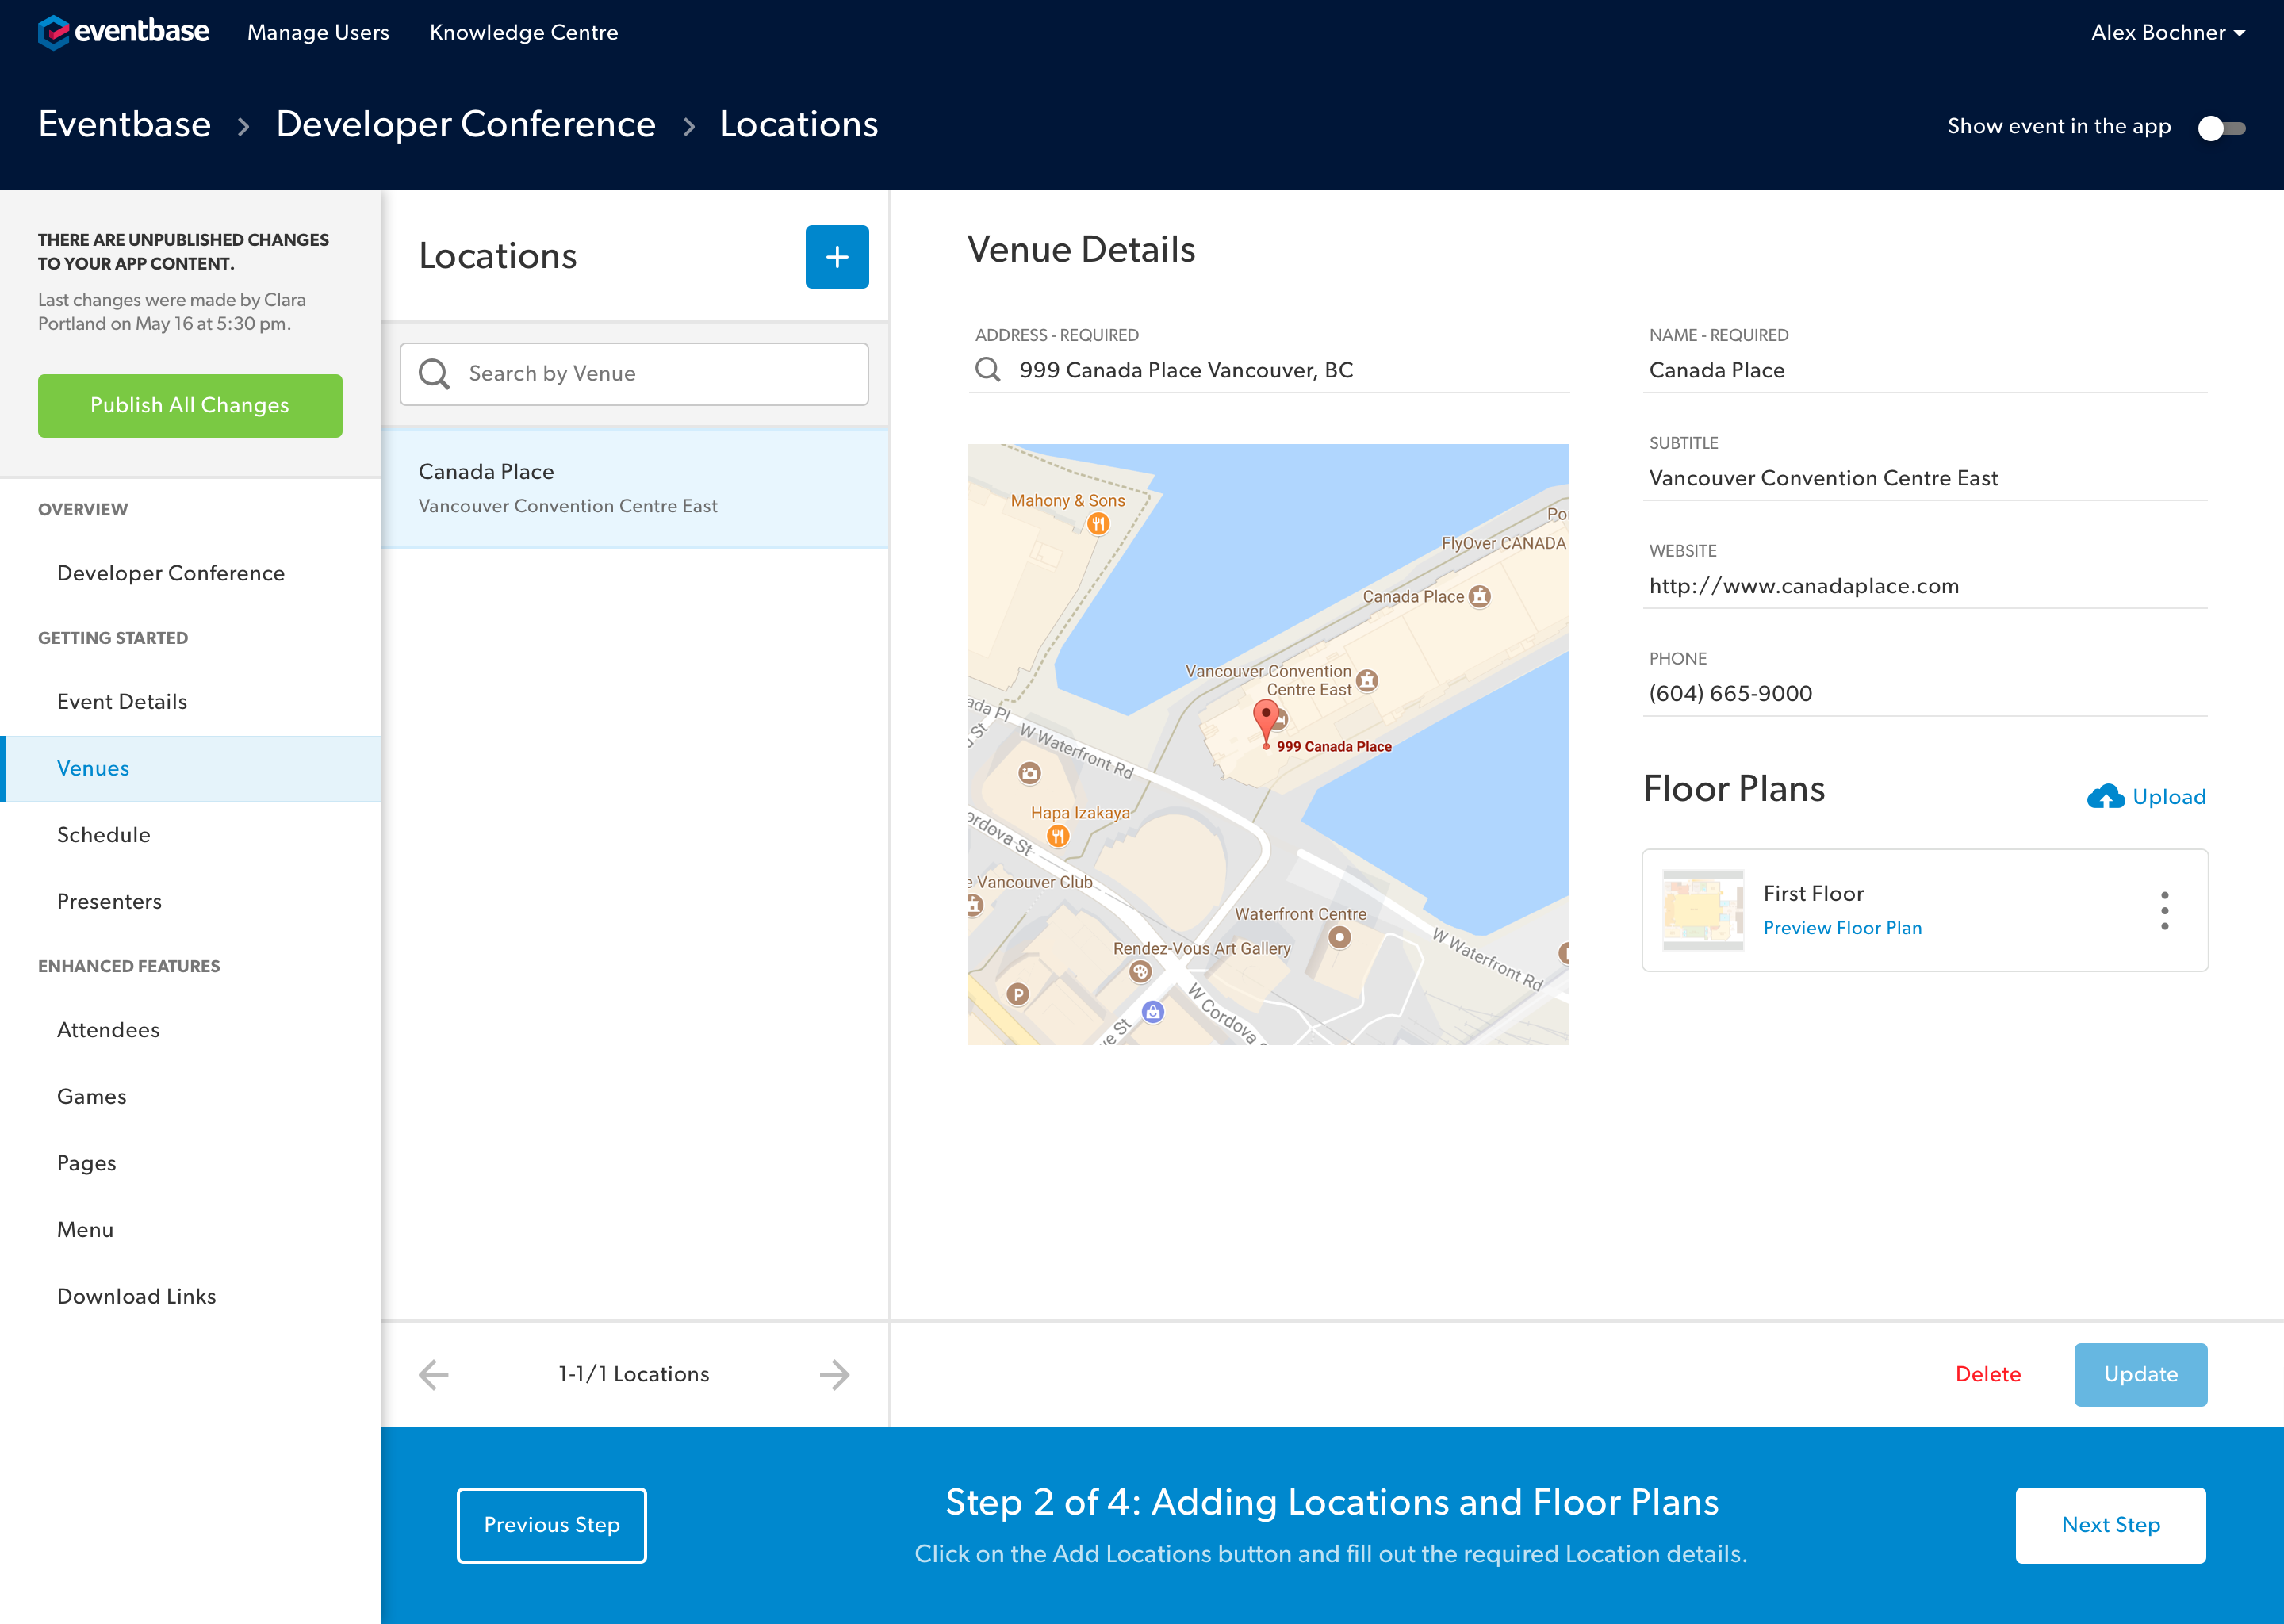This screenshot has width=2284, height=1624.
Task: Click the Website field
Action: tap(1925, 586)
